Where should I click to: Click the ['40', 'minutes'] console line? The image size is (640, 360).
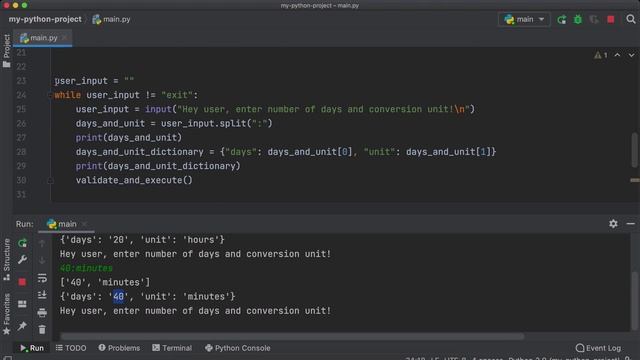(105, 282)
